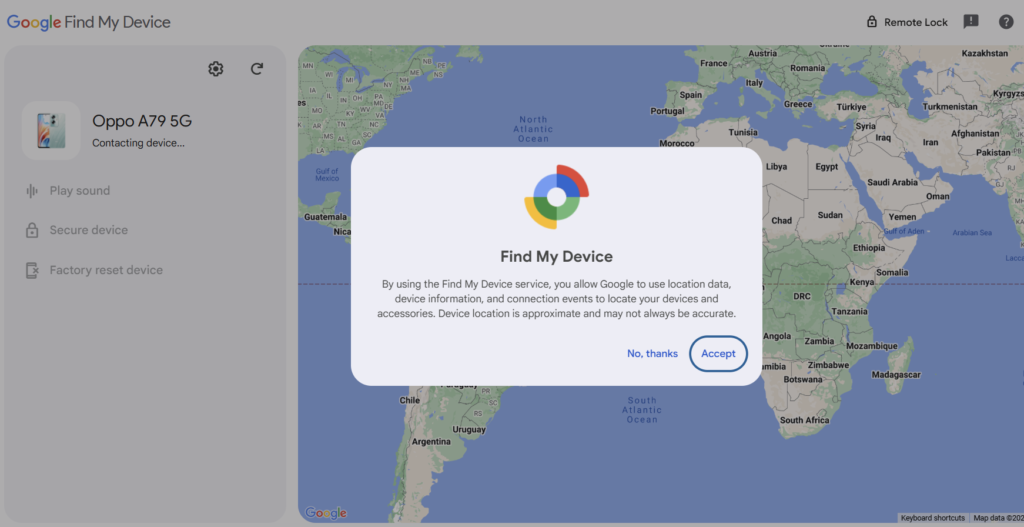Click the Gulf of Mexico map label
The width and height of the screenshot is (1024, 527).
pyautogui.click(x=327, y=174)
